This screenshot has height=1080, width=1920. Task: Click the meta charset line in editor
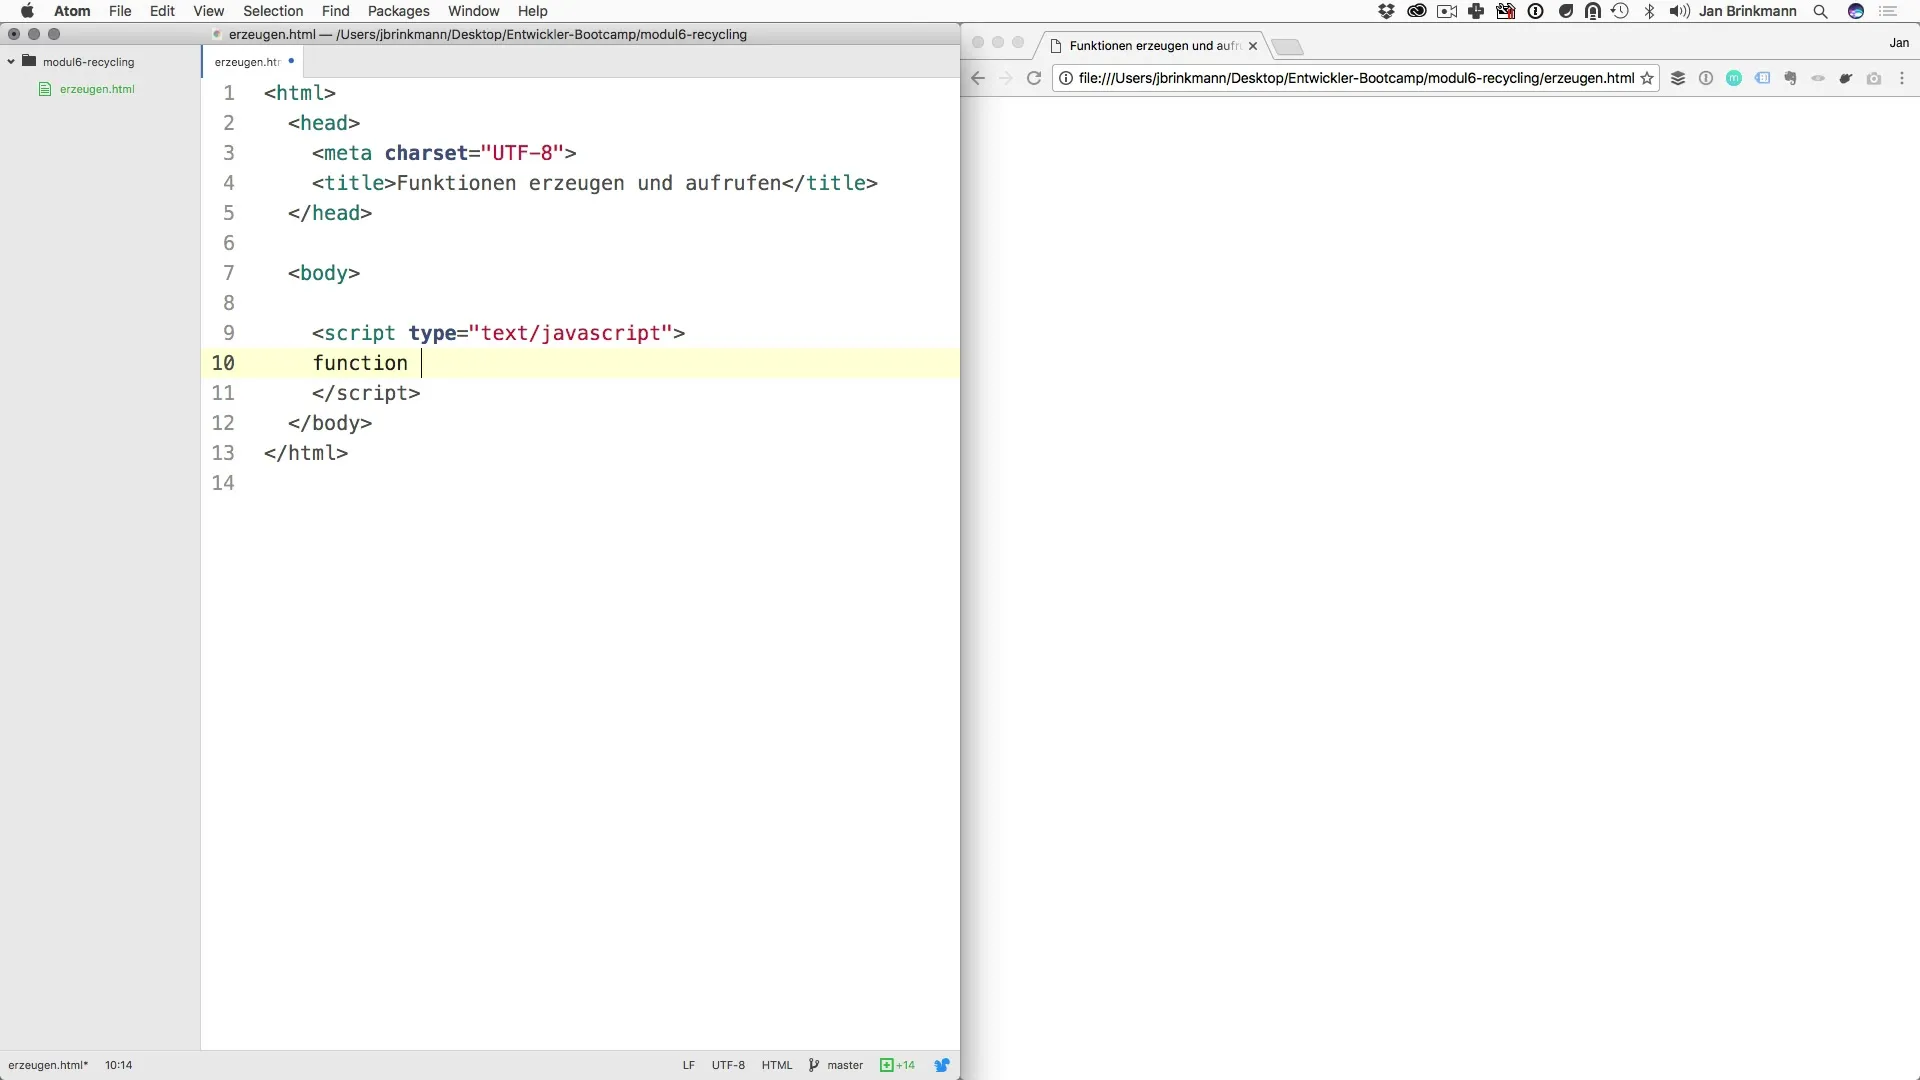click(x=444, y=153)
